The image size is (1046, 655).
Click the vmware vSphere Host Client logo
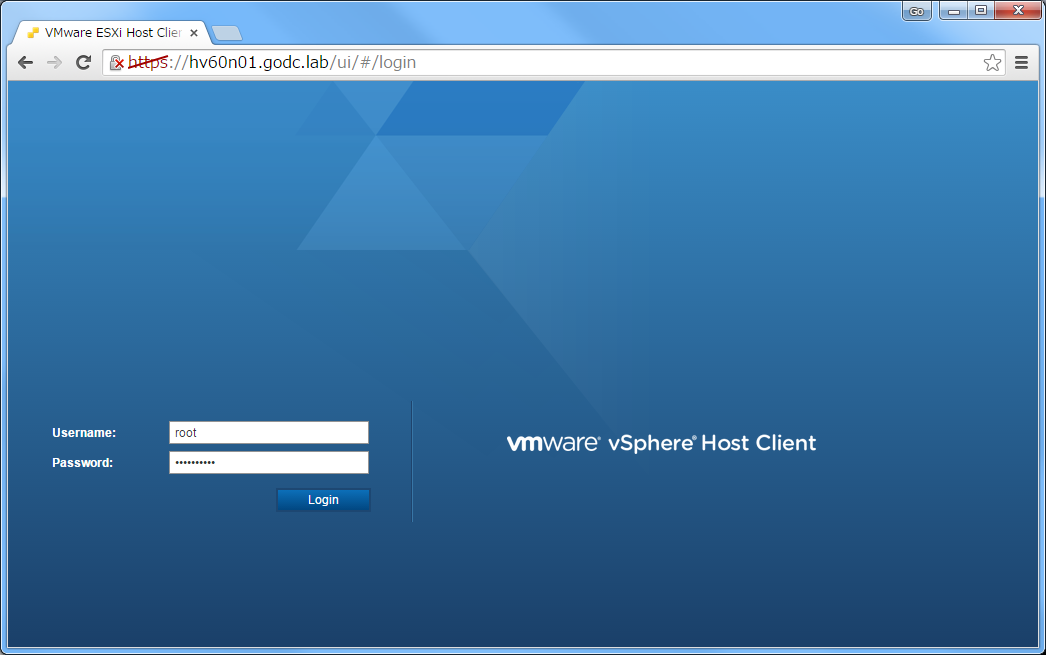[x=661, y=443]
